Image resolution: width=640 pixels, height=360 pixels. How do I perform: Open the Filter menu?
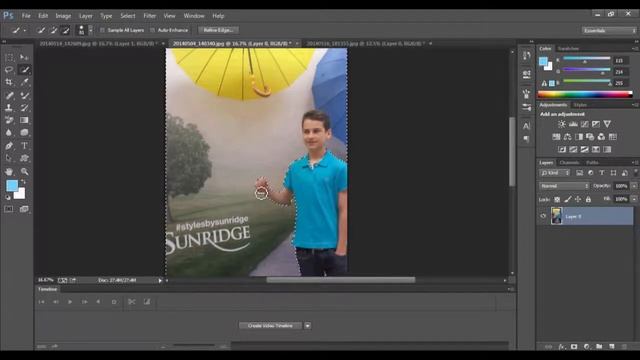149,16
